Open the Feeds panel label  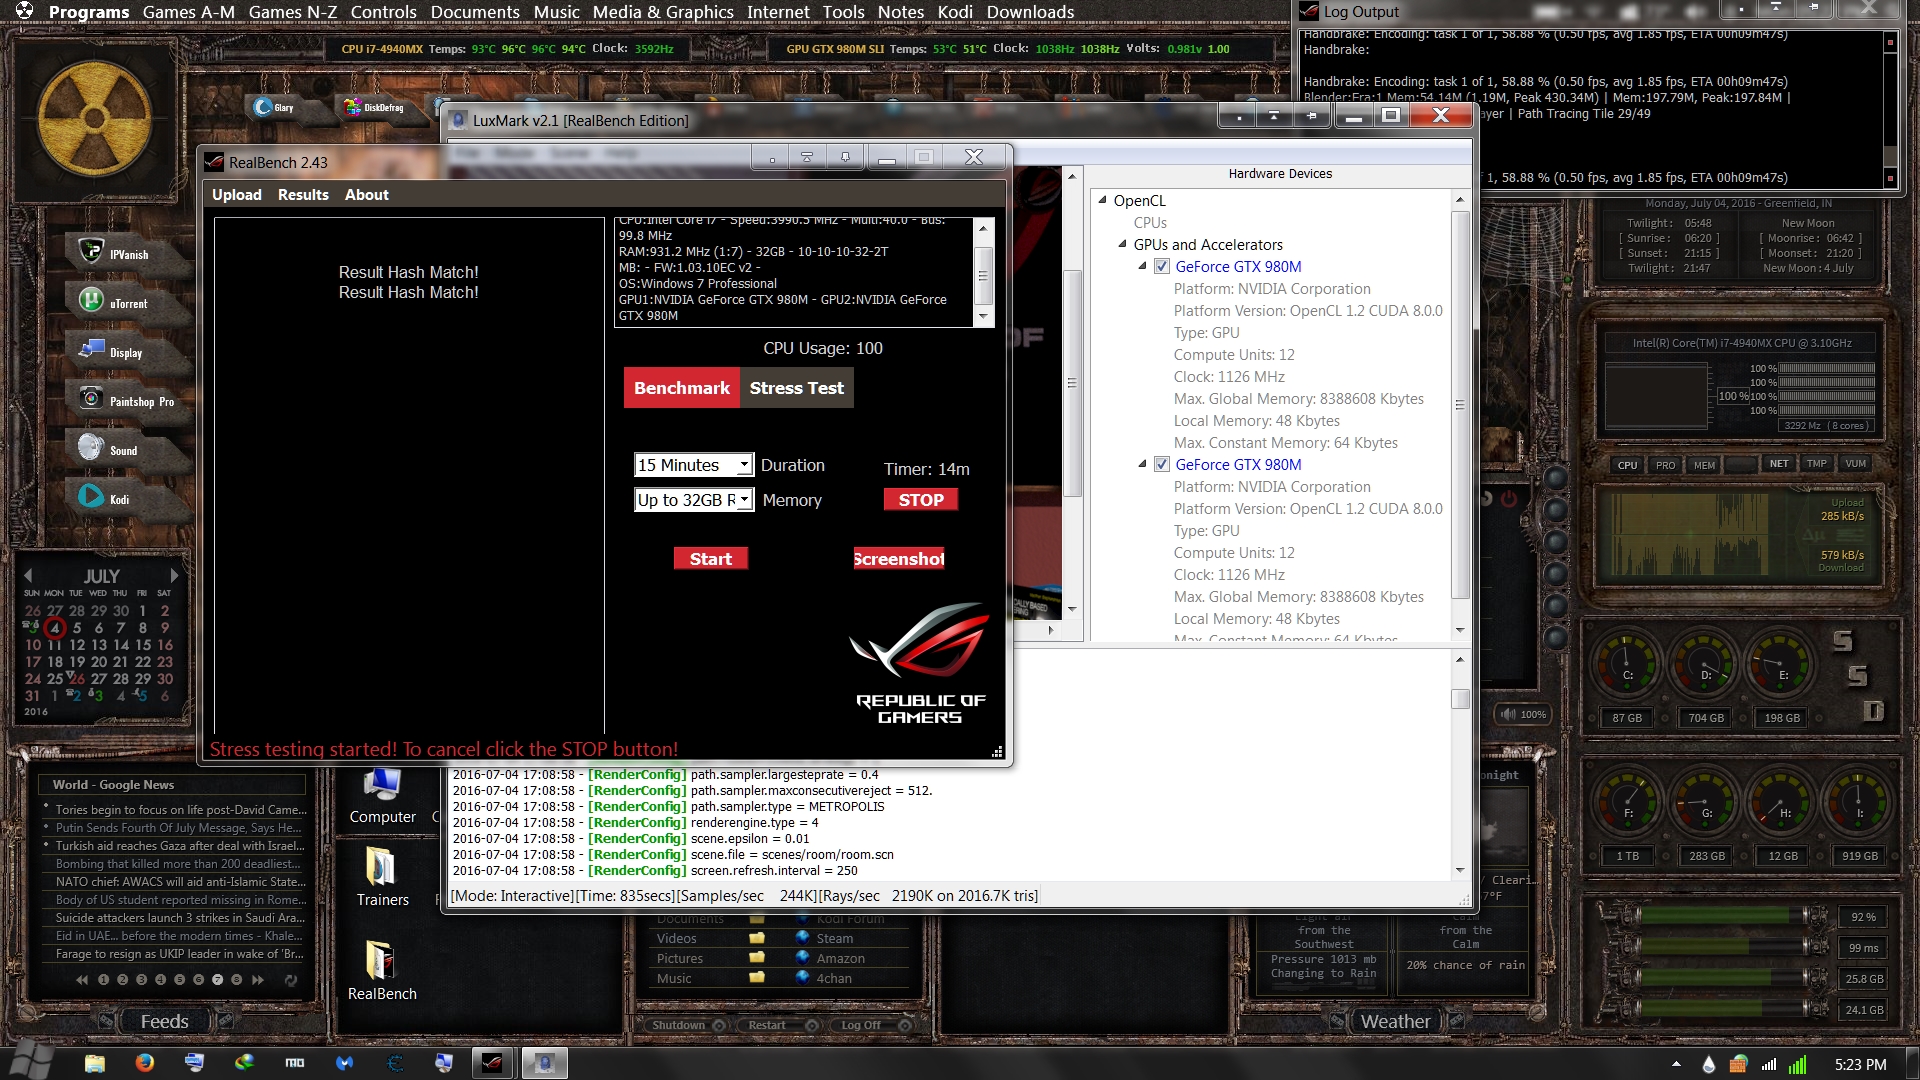click(x=164, y=1021)
